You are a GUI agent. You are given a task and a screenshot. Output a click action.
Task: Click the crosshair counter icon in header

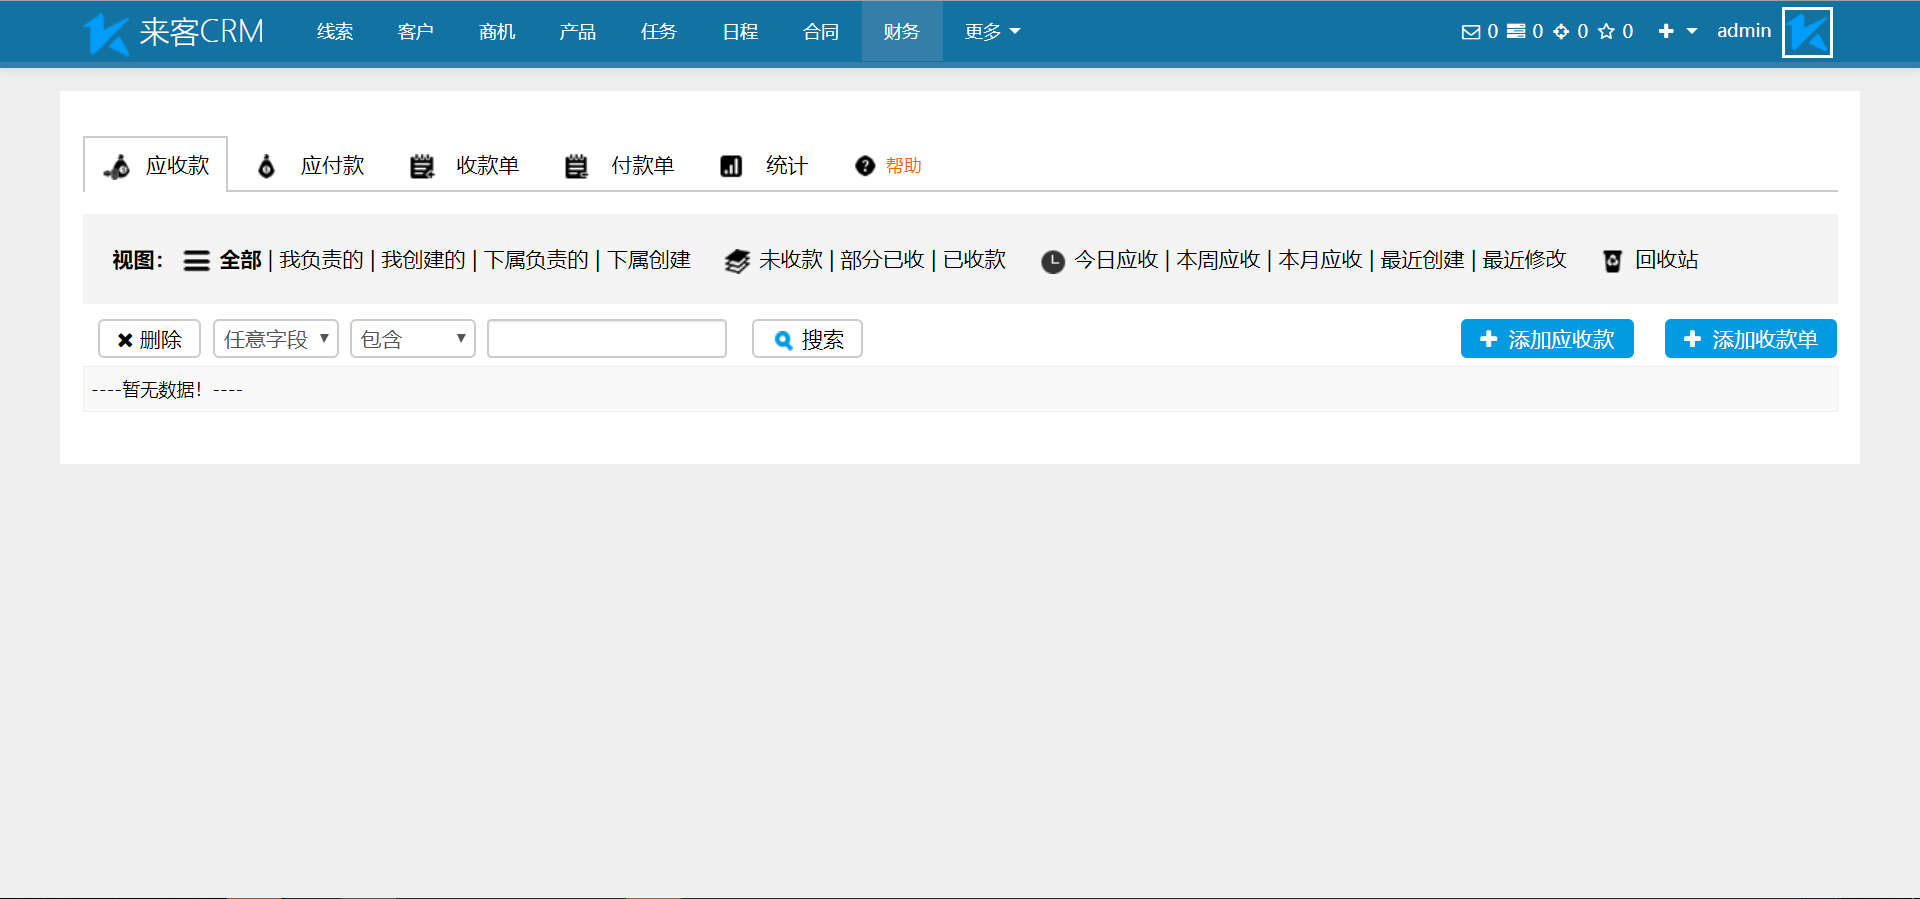tap(1561, 32)
